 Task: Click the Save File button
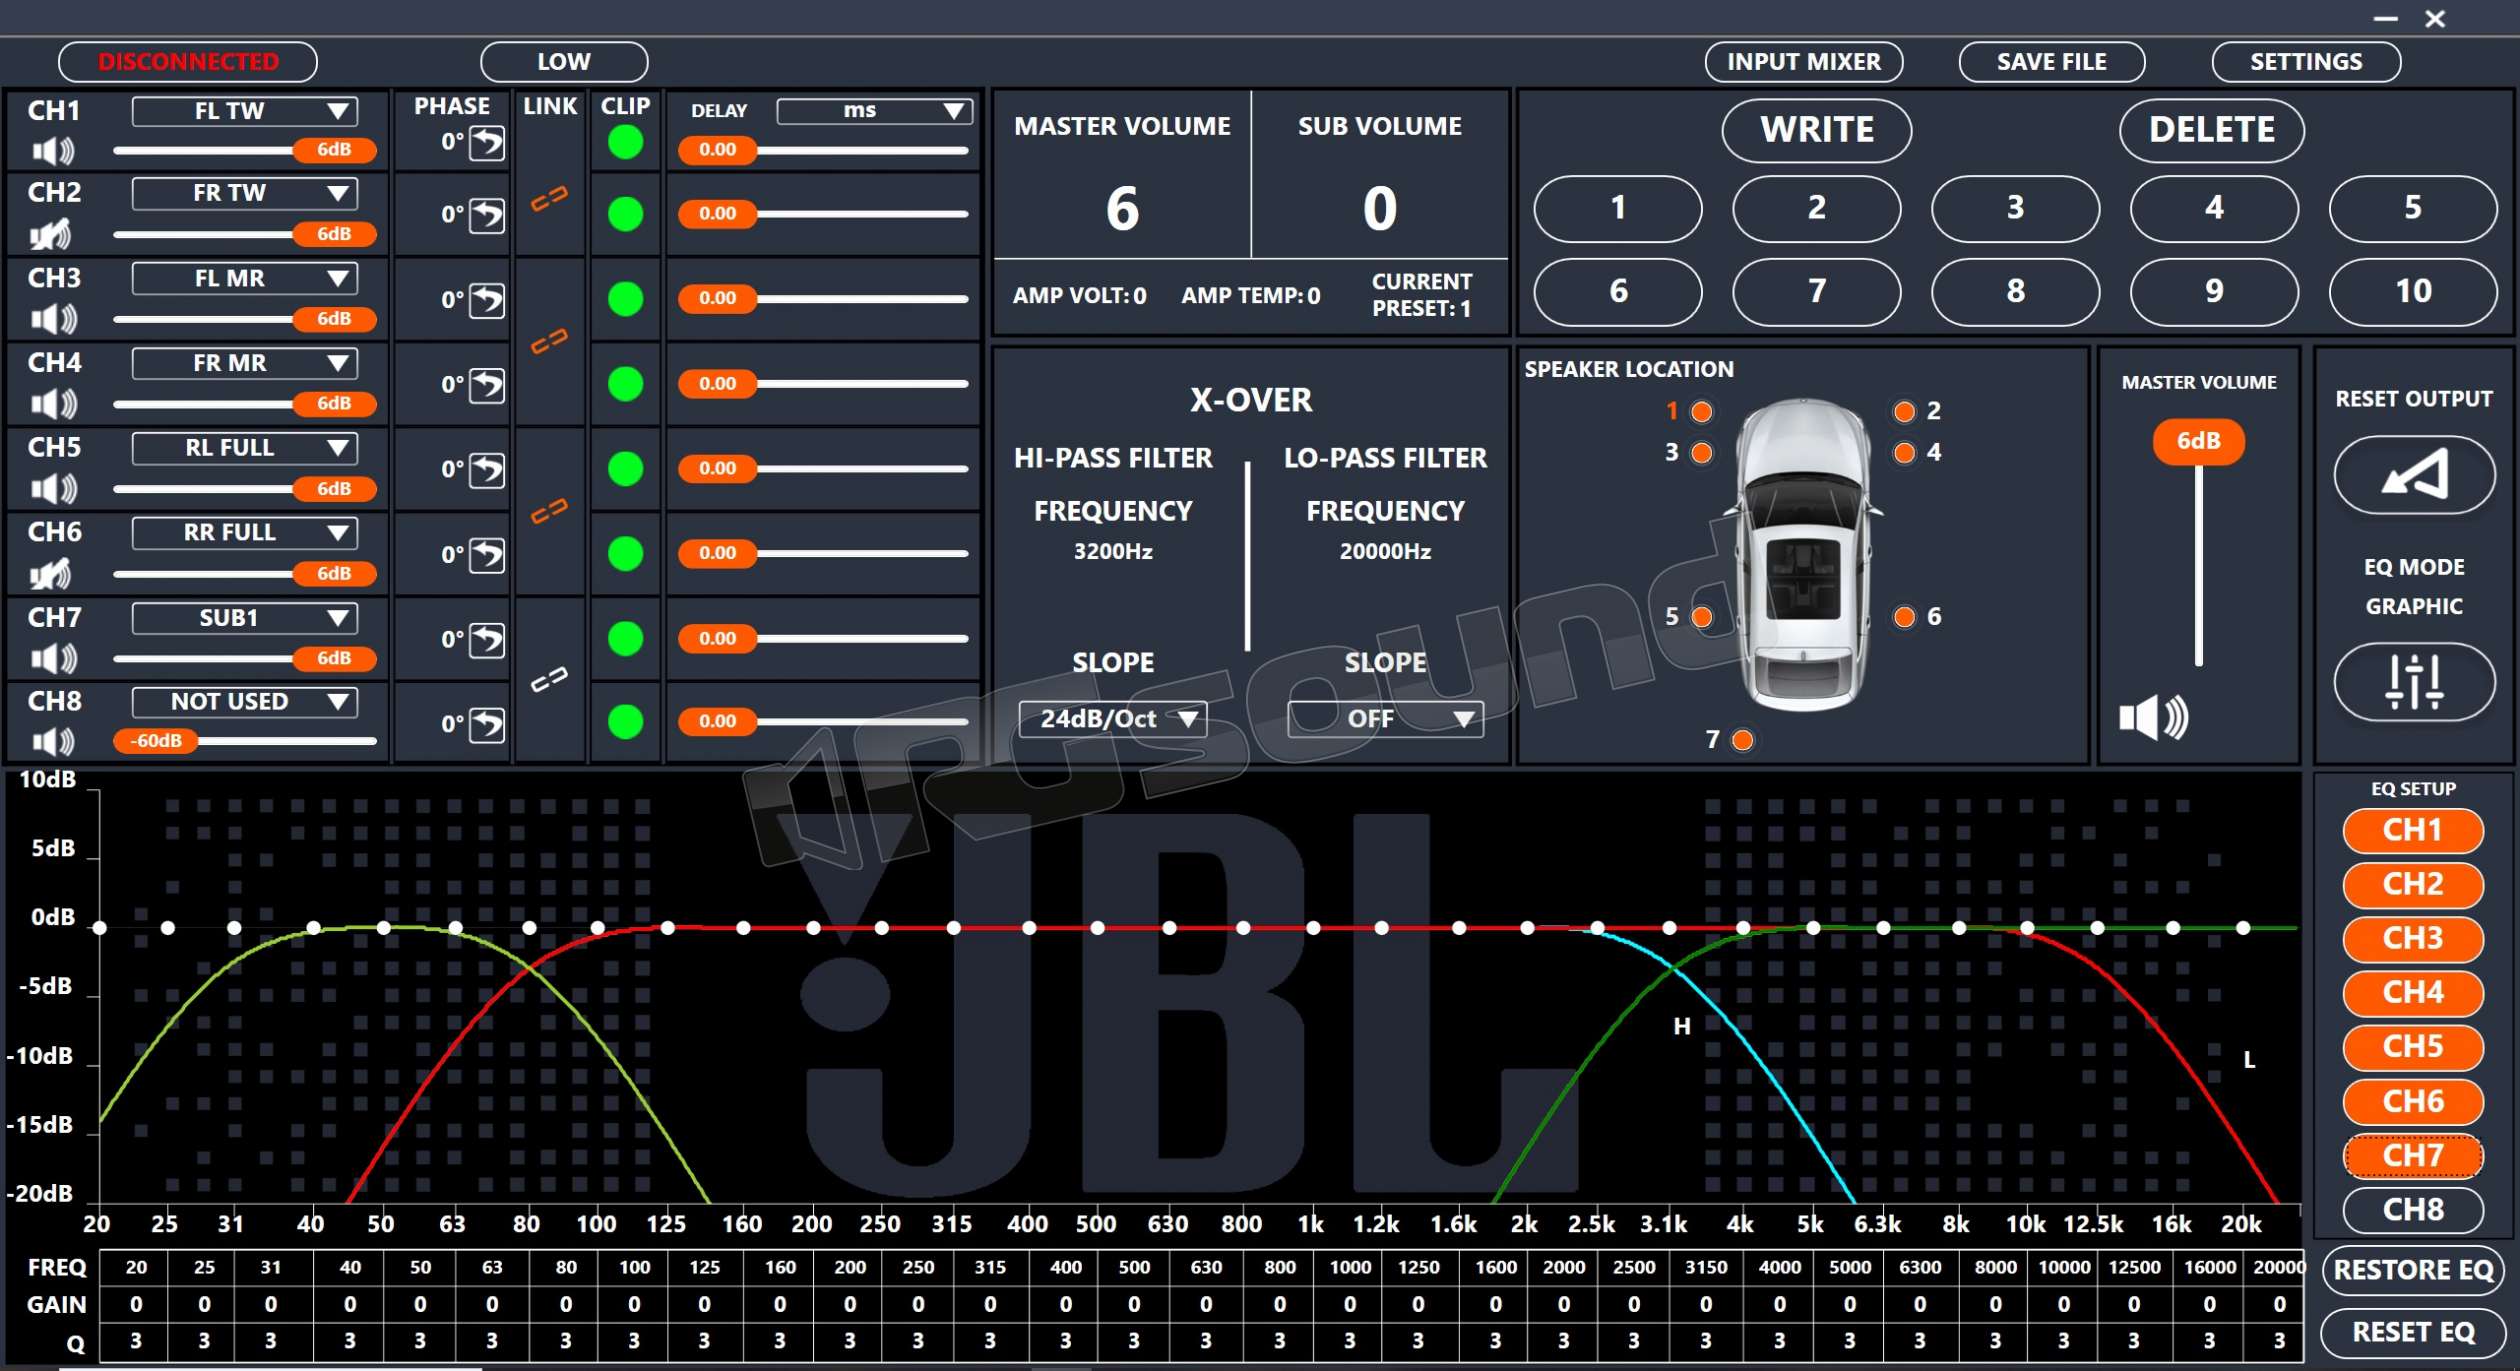pos(2051,62)
